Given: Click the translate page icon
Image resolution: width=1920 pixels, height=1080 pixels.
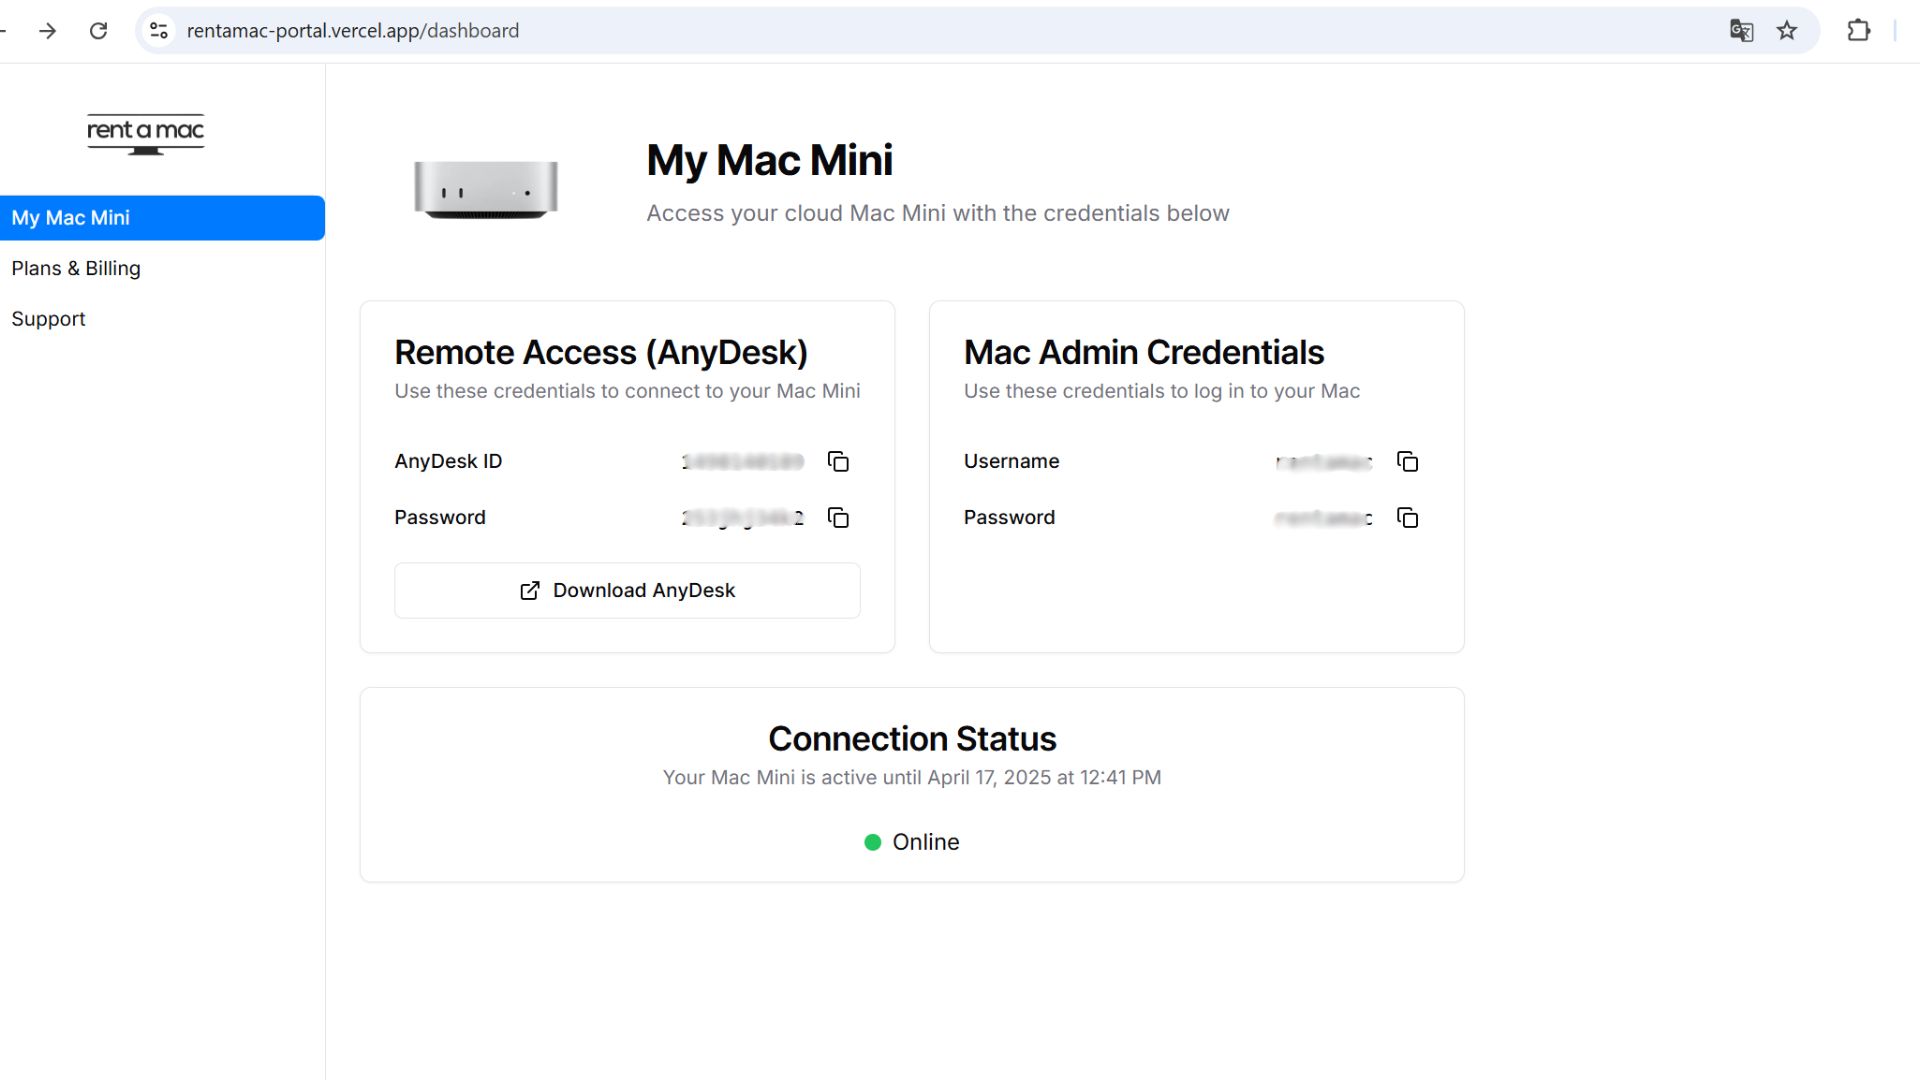Looking at the screenshot, I should coord(1741,31).
